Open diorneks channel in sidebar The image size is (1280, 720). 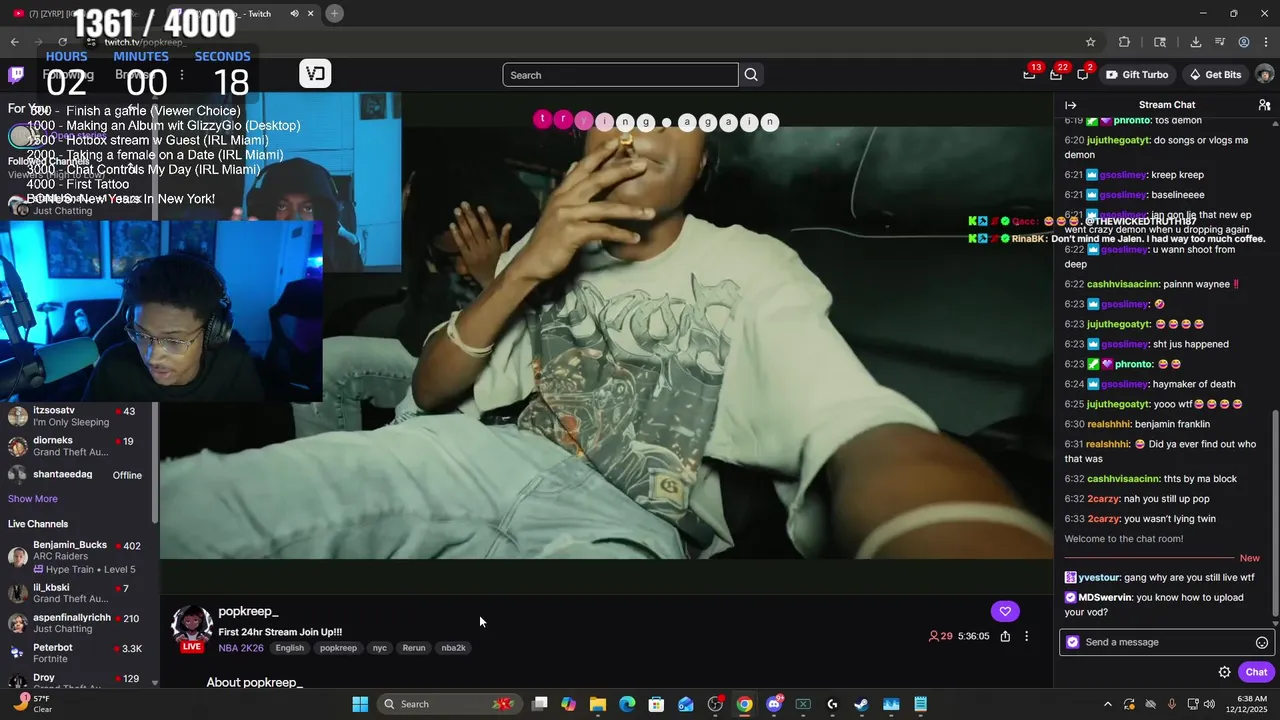pyautogui.click(x=78, y=446)
